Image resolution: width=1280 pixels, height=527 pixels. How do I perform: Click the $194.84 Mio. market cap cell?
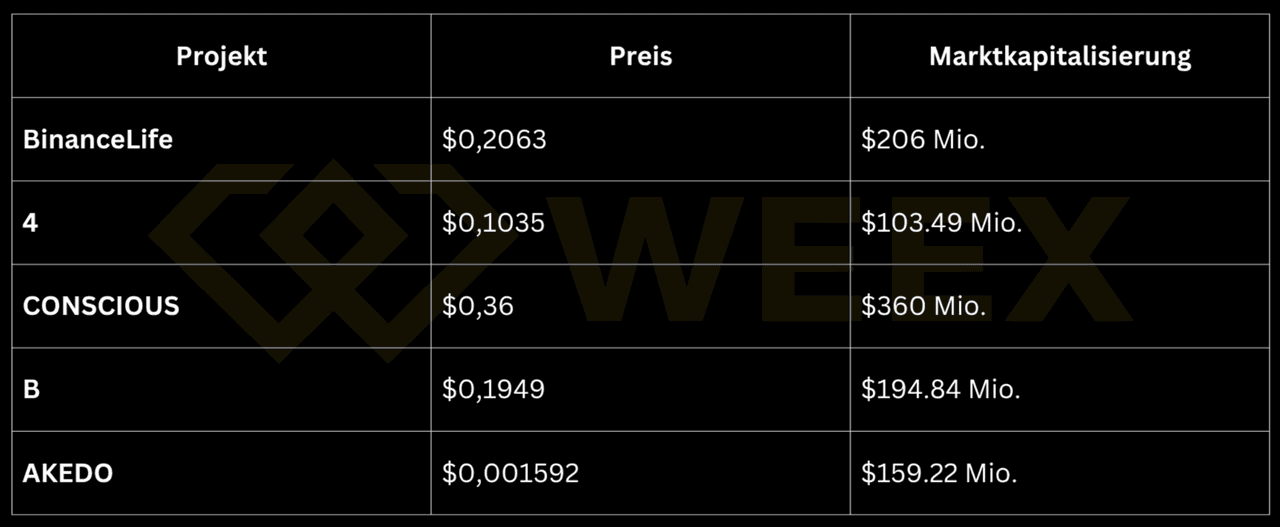[940, 388]
